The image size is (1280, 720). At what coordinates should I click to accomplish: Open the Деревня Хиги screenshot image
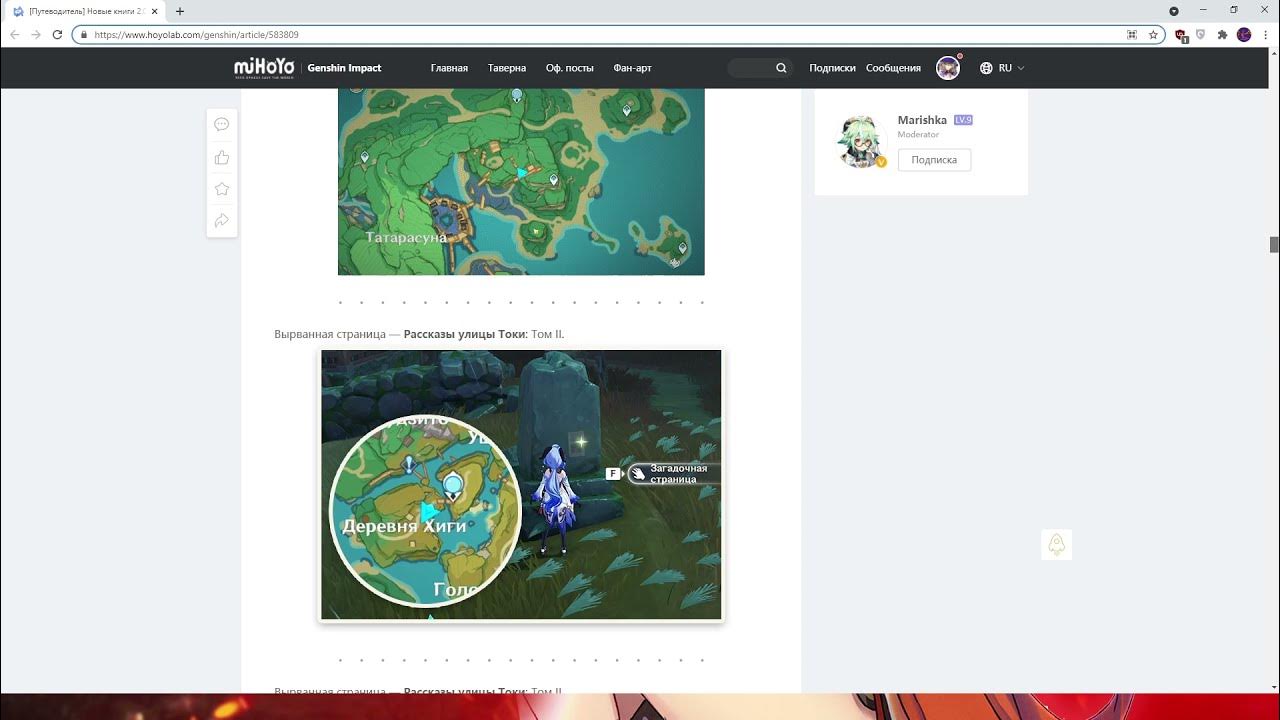tap(521, 485)
